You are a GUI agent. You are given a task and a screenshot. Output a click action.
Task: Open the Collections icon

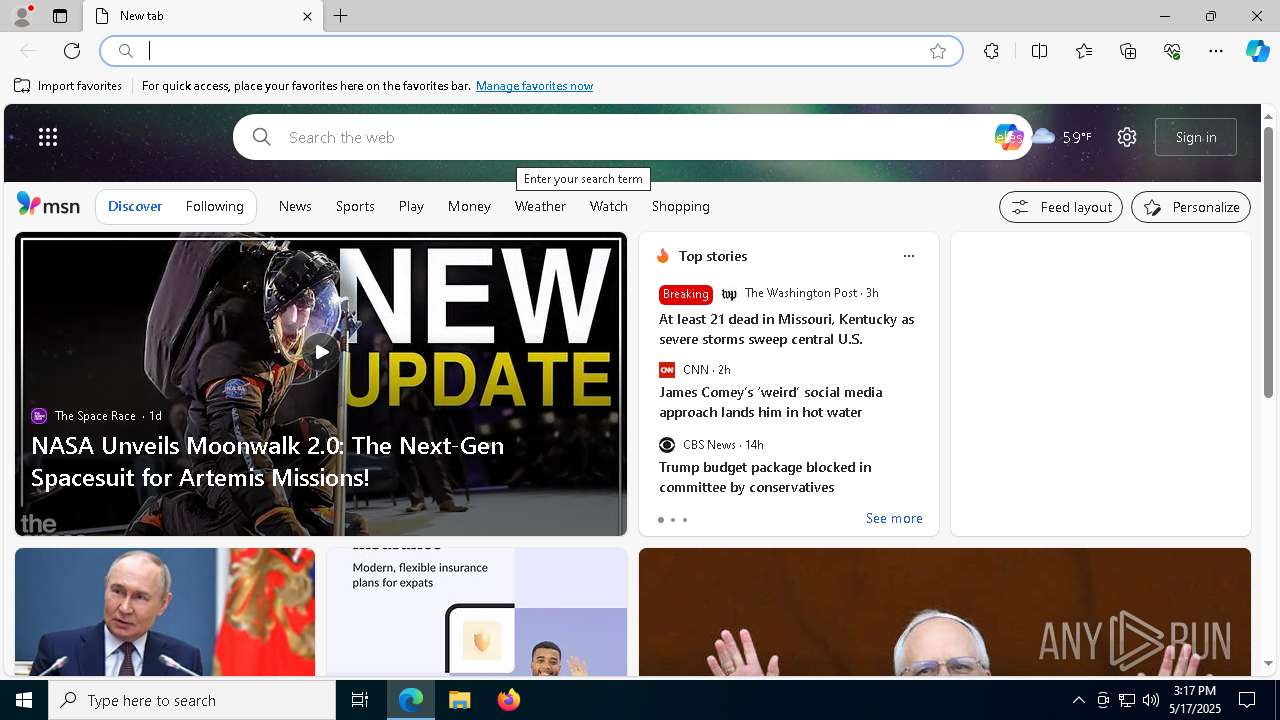point(1128,51)
